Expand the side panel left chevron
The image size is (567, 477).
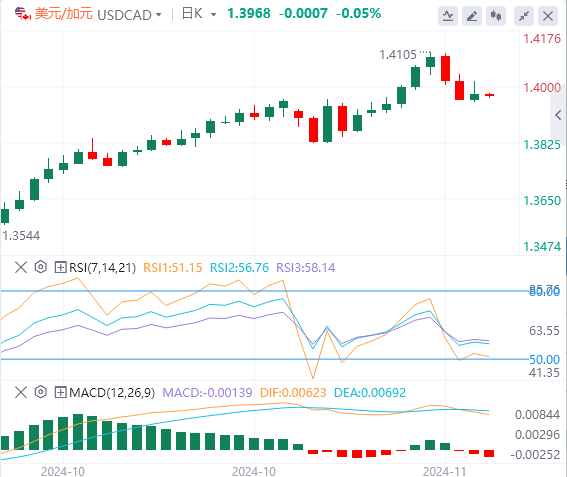tap(558, 115)
